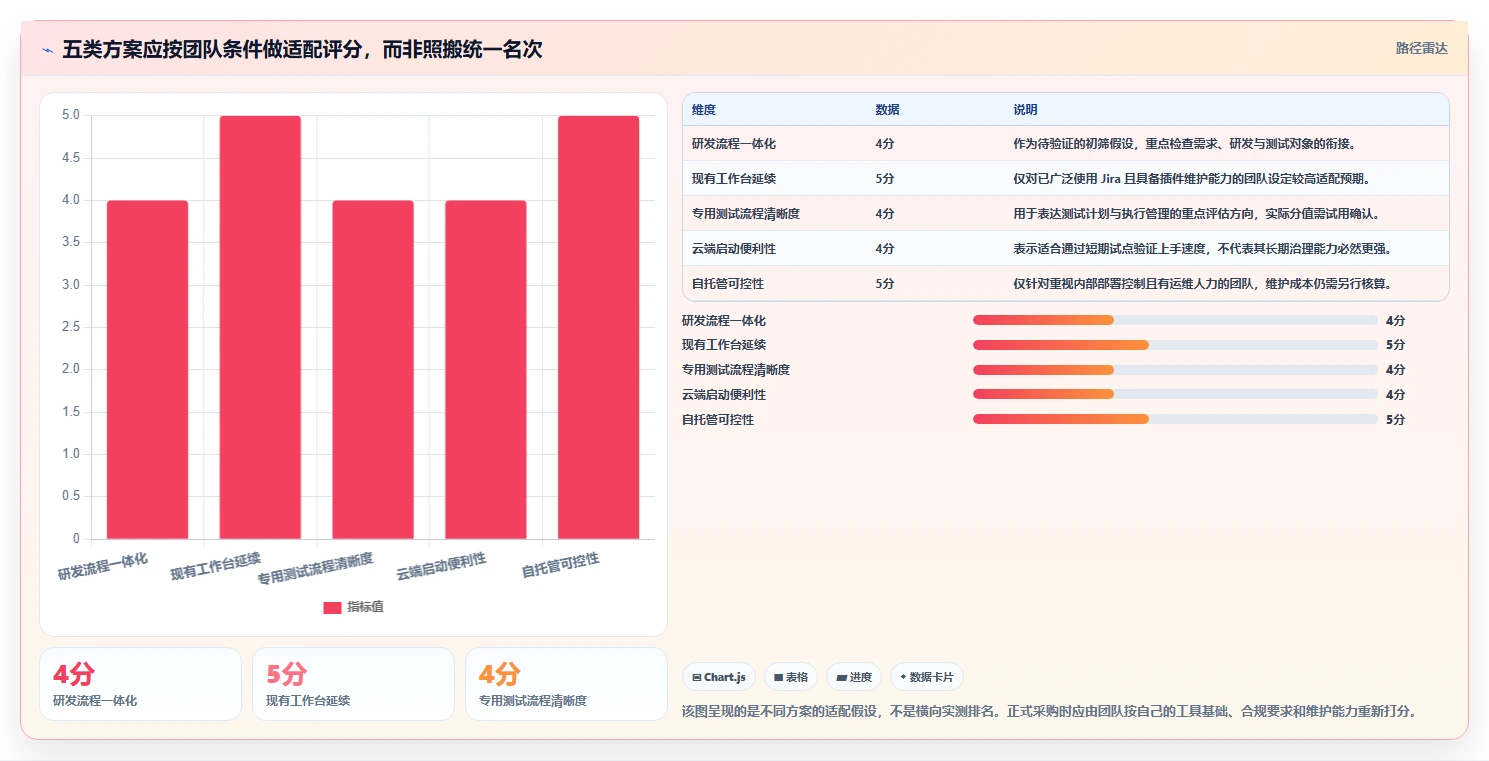
Task: Open the 4分 研发流程一体化 data card
Action: click(x=140, y=684)
